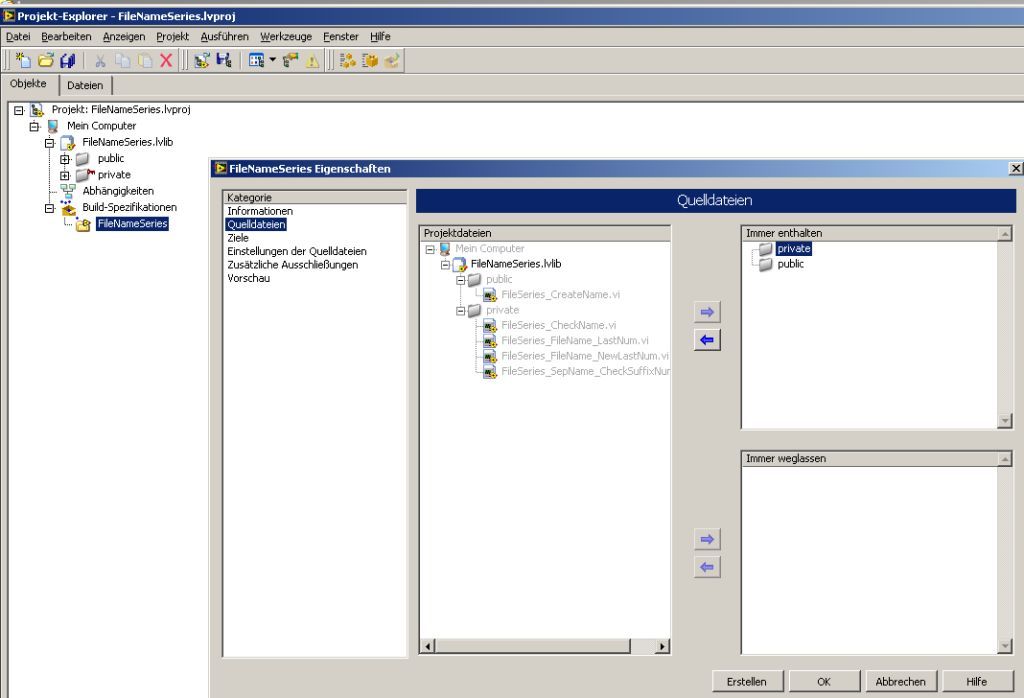Collapse the private folder in Projektdateien
The image size is (1024, 698).
[x=461, y=310]
